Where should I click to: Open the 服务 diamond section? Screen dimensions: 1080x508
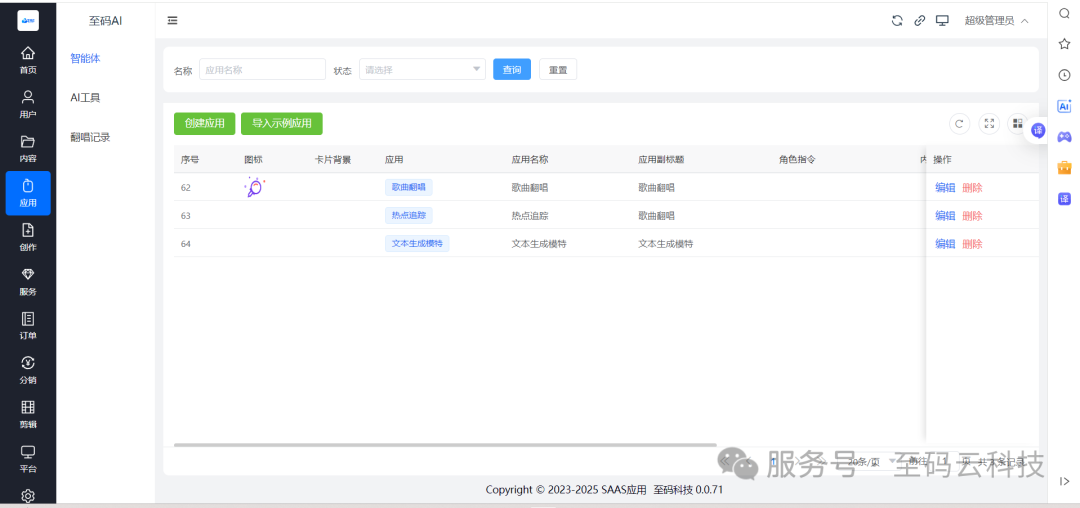coord(28,282)
